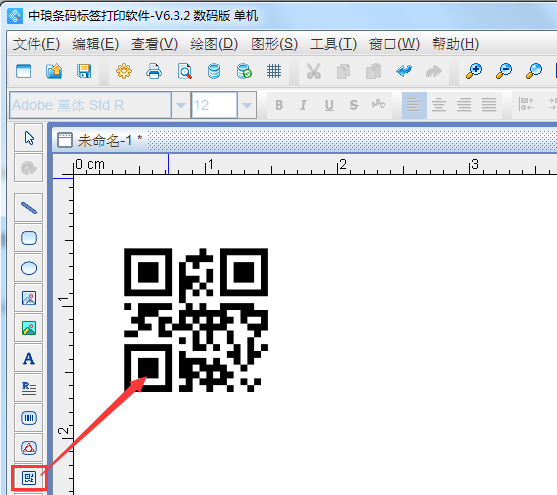Select the pointer selection tool

[29, 138]
